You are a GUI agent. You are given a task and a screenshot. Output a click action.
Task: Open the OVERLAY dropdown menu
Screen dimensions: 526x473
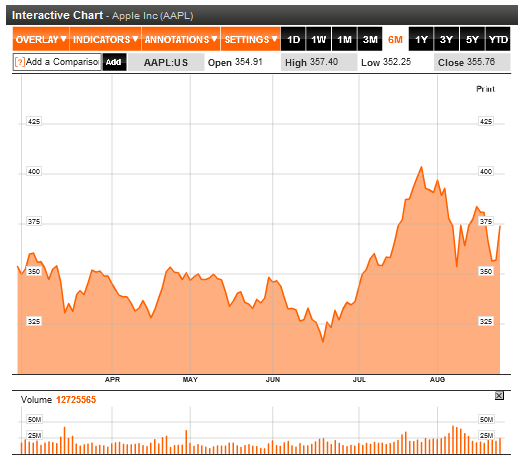pos(41,39)
